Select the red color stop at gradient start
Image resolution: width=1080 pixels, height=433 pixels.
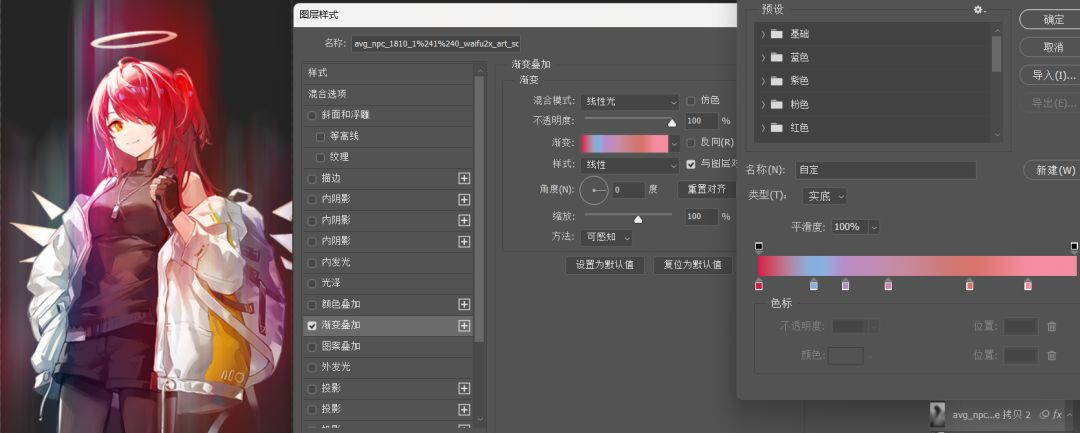pyautogui.click(x=759, y=284)
